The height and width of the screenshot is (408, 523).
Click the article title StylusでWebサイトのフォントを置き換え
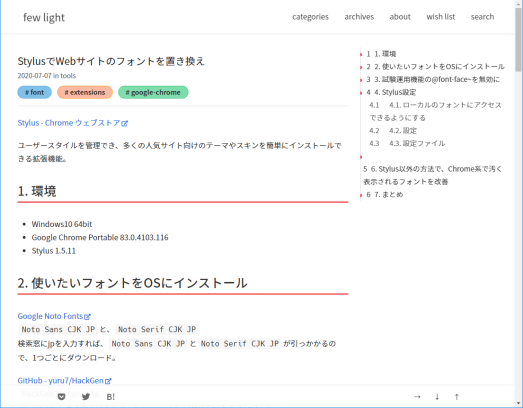pyautogui.click(x=111, y=61)
